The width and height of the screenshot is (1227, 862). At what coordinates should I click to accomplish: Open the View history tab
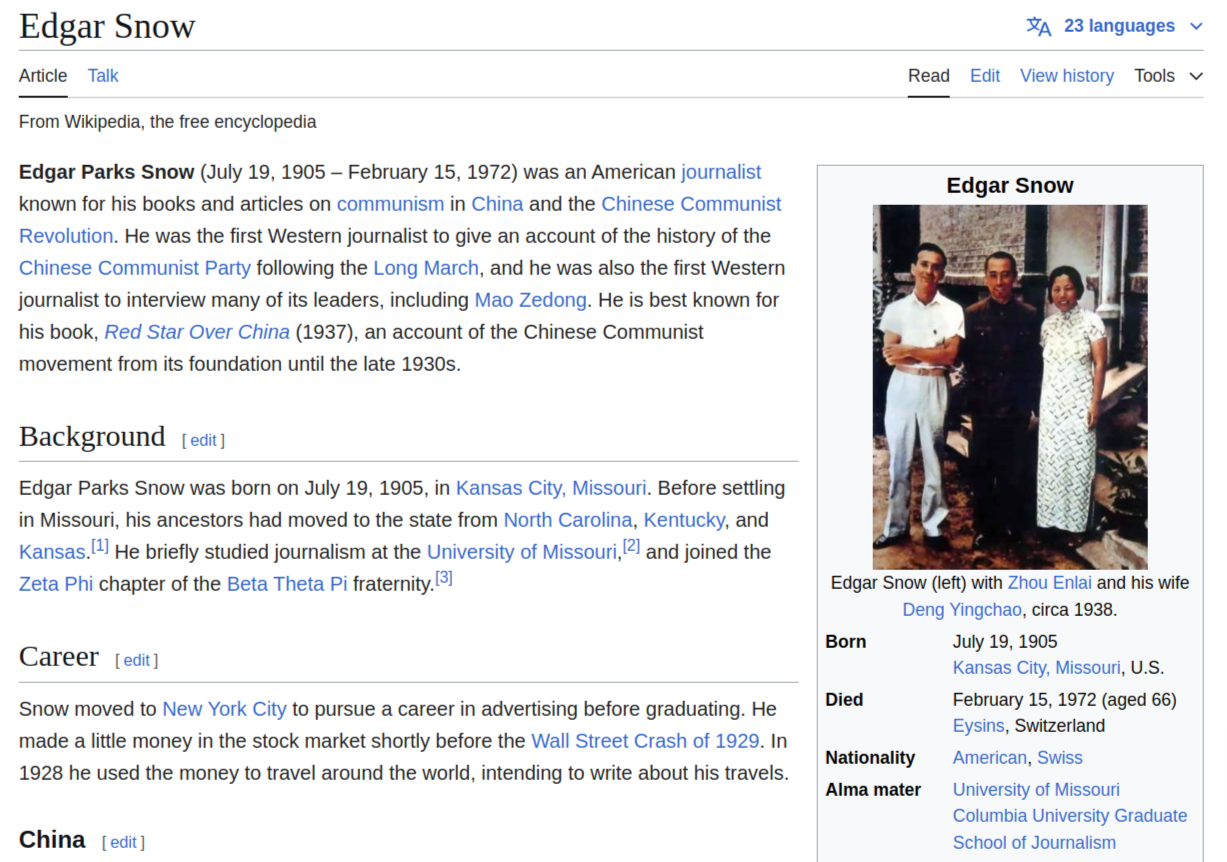point(1067,76)
